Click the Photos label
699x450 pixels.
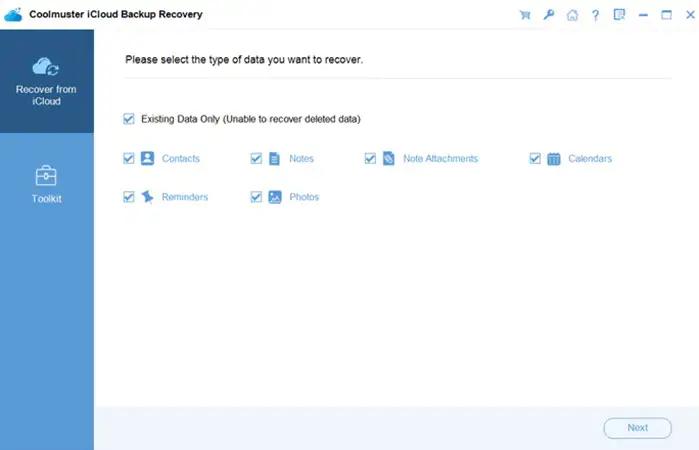tap(304, 197)
